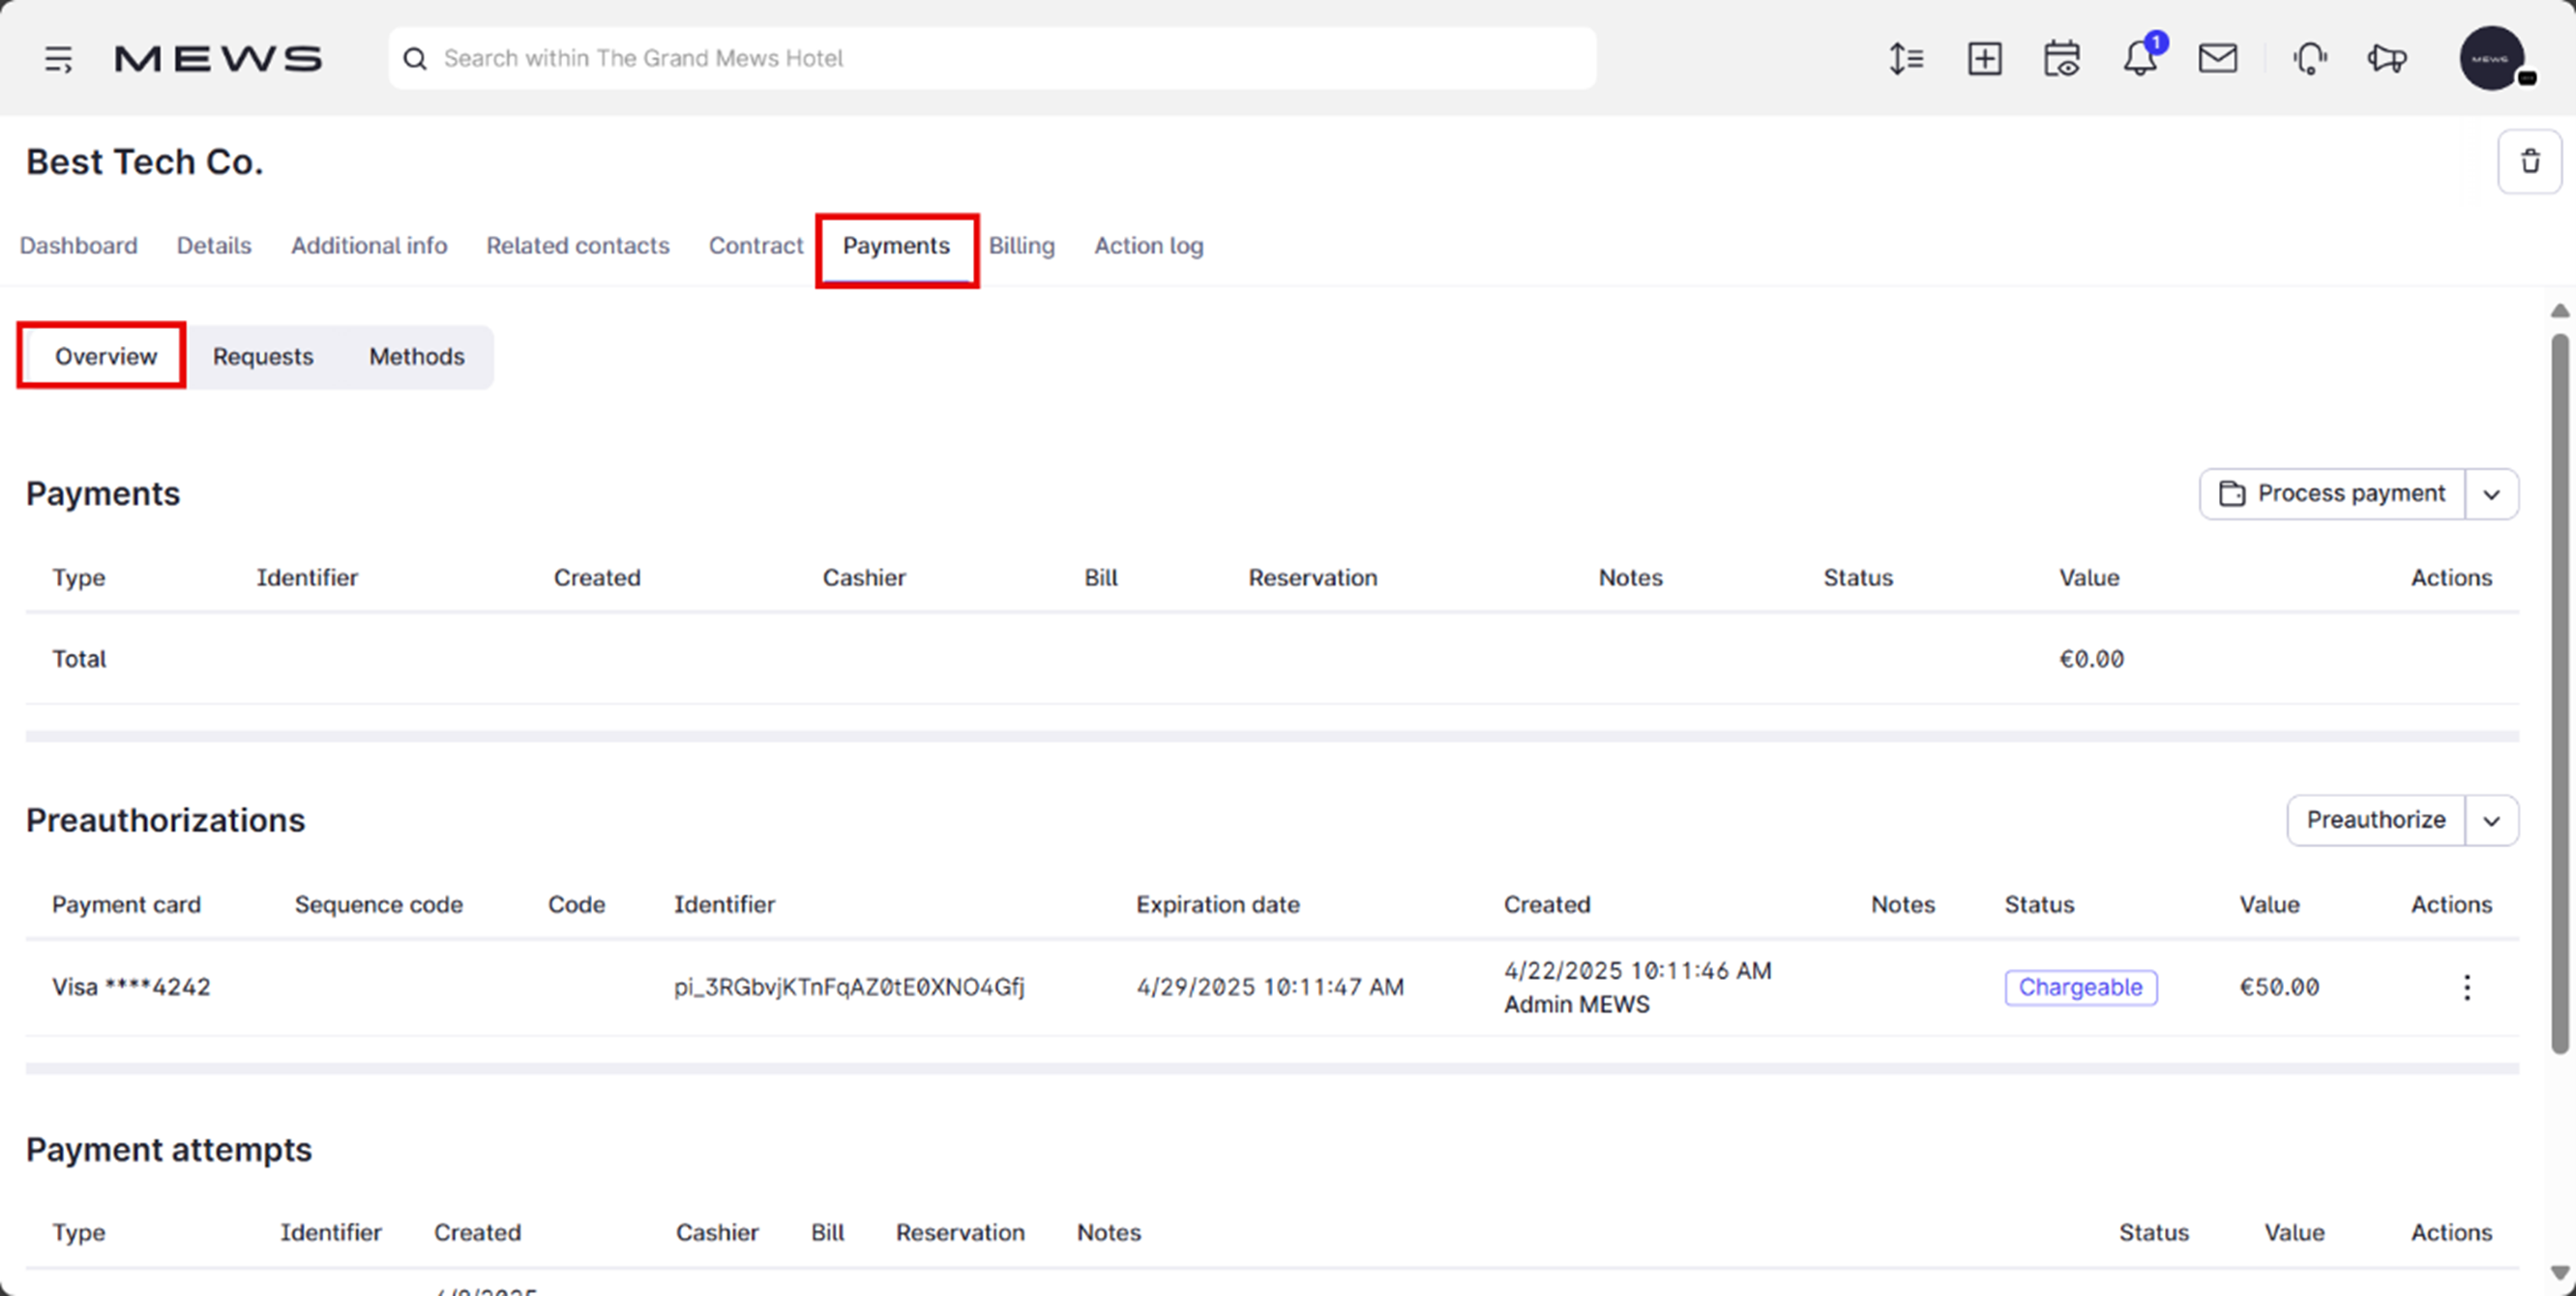Click the €0.00 payments total value

click(x=2091, y=659)
